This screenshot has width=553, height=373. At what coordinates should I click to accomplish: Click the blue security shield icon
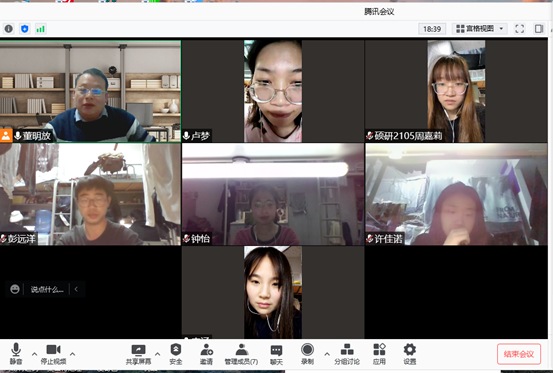(x=25, y=29)
